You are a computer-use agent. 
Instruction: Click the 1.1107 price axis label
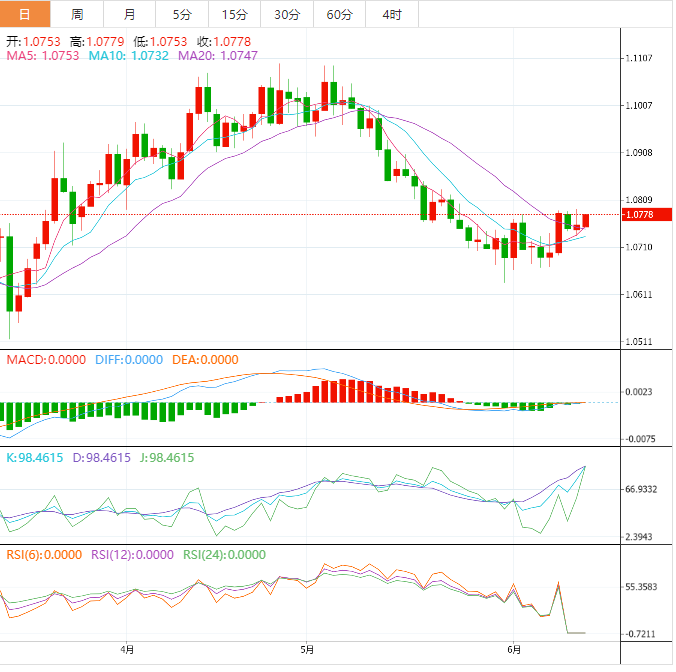tap(639, 58)
